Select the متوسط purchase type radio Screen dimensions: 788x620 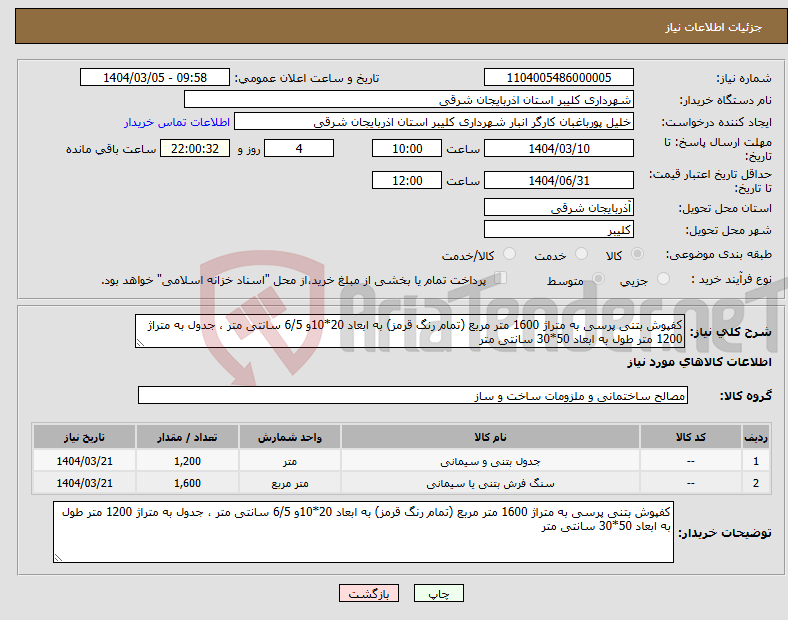click(598, 278)
